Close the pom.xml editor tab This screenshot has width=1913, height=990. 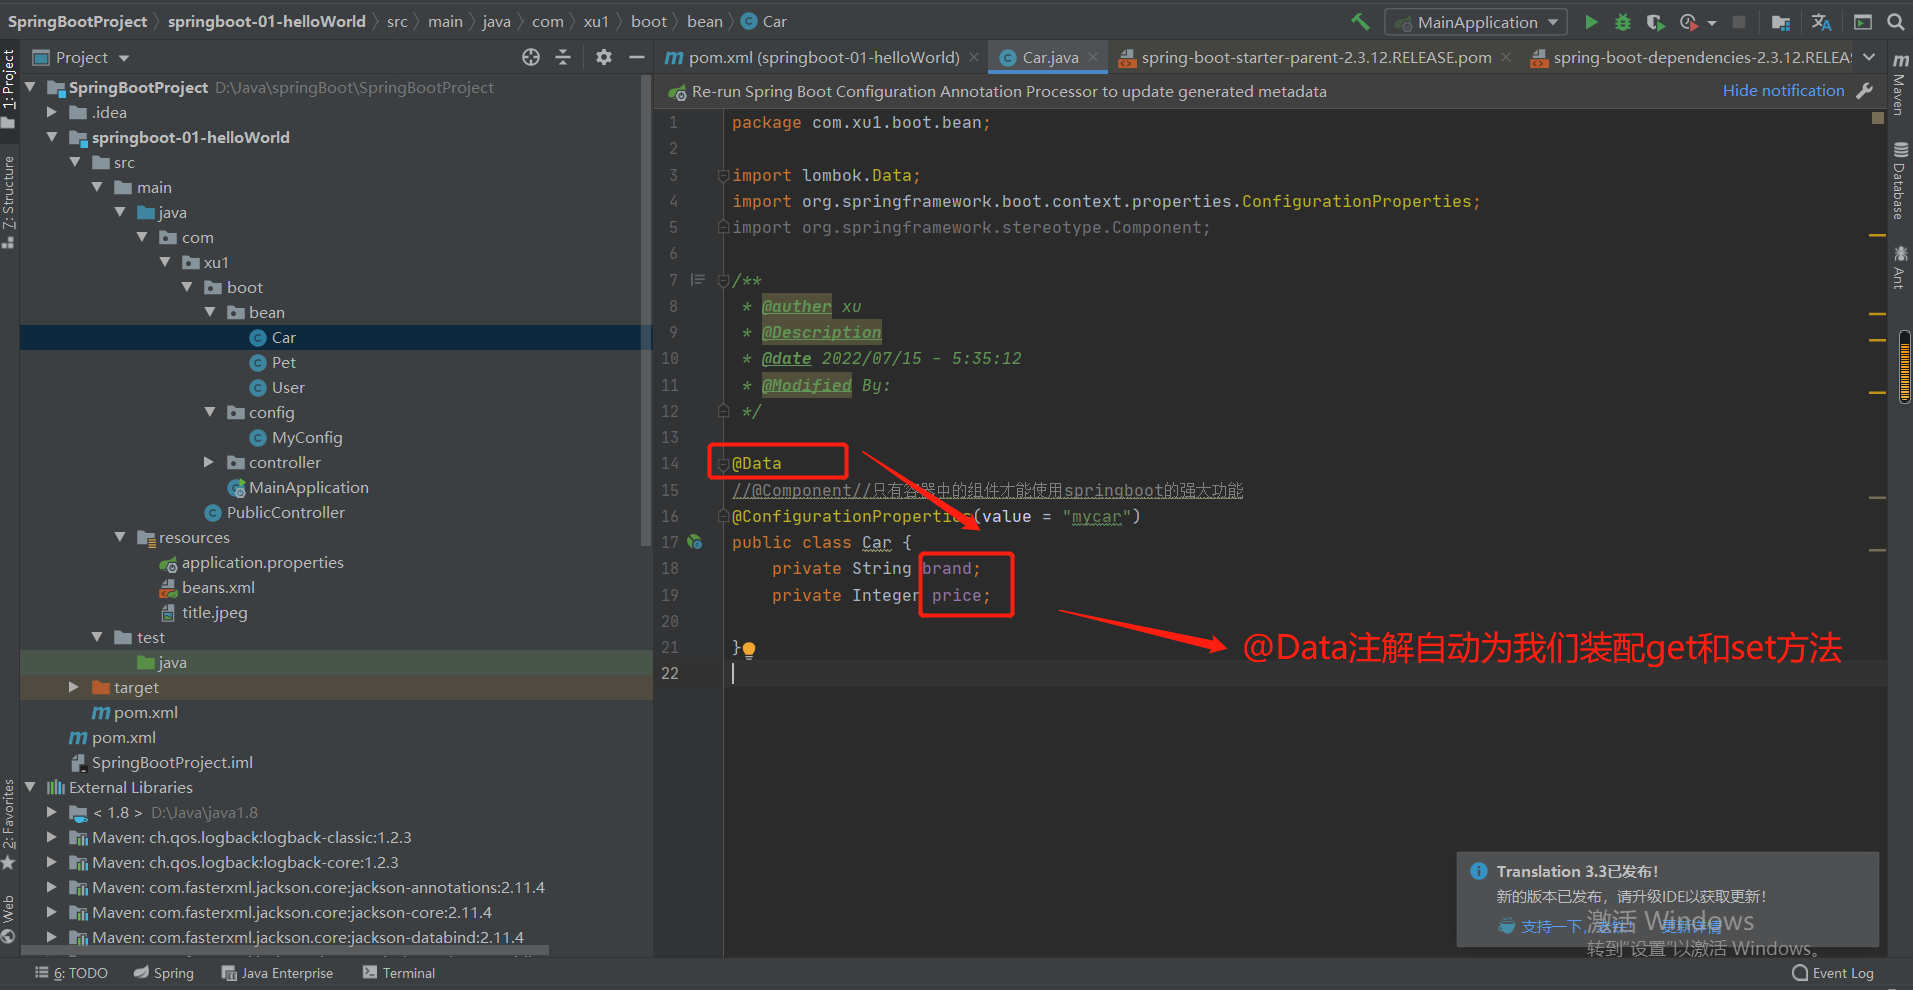click(974, 57)
